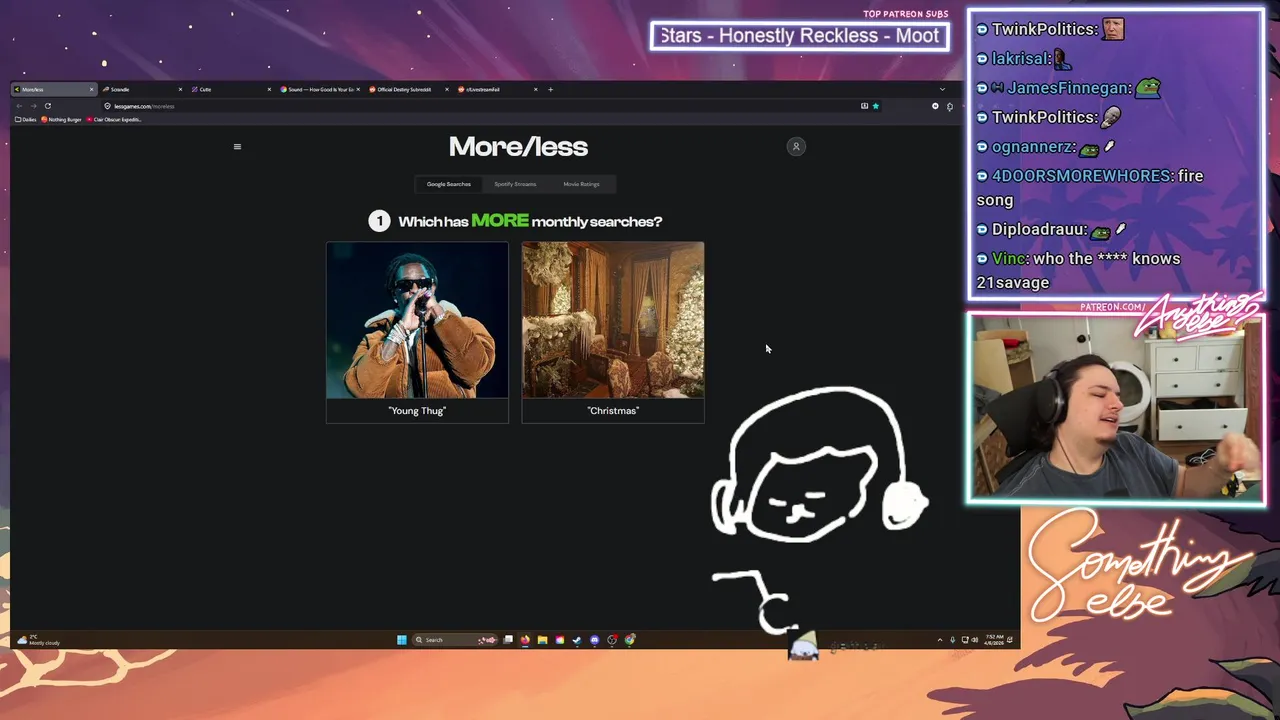This screenshot has width=1280, height=720.
Task: Choose the "Young Thug" card
Action: pos(417,332)
